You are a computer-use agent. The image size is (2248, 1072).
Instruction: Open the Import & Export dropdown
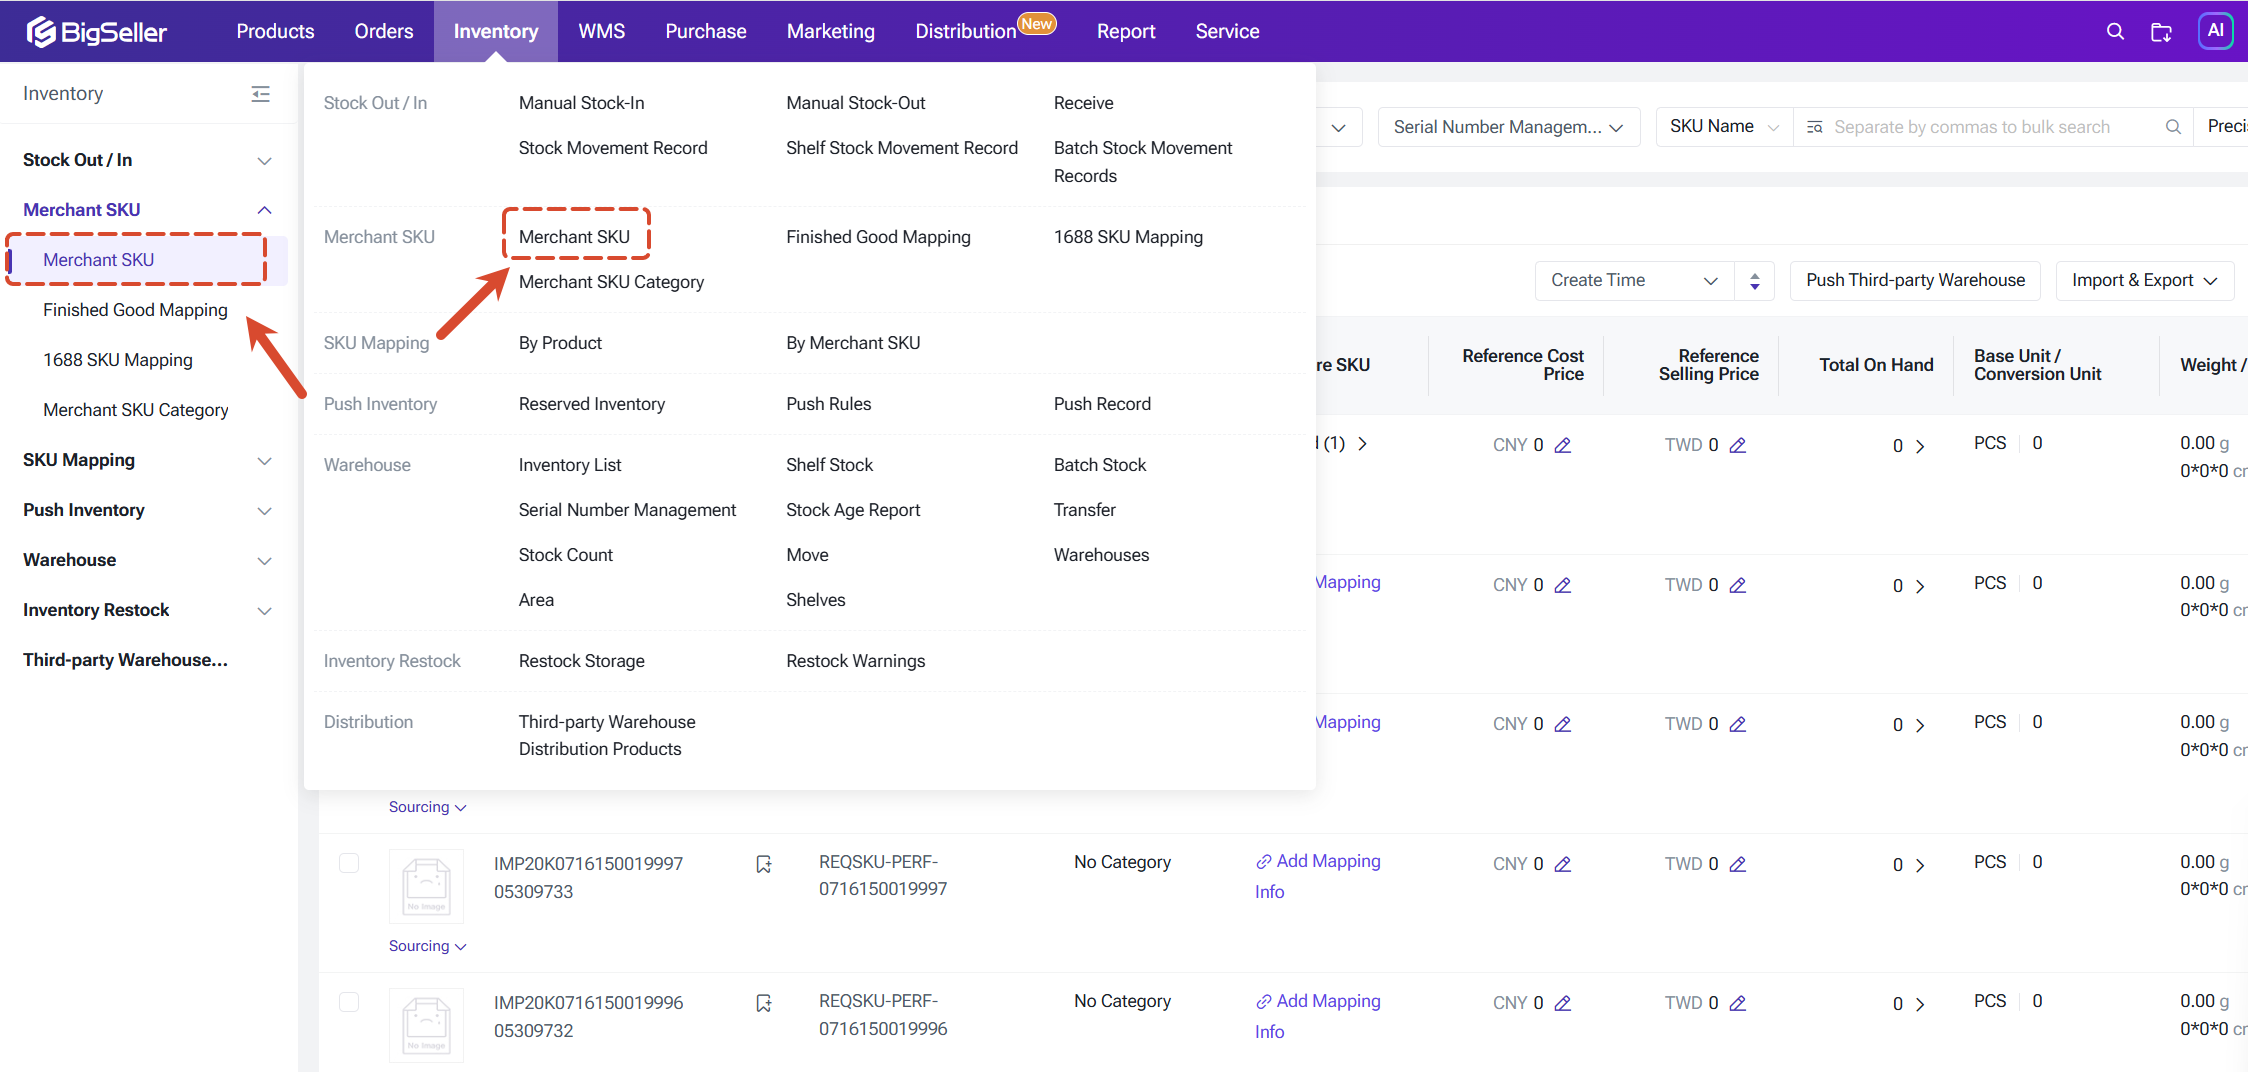pos(2144,281)
